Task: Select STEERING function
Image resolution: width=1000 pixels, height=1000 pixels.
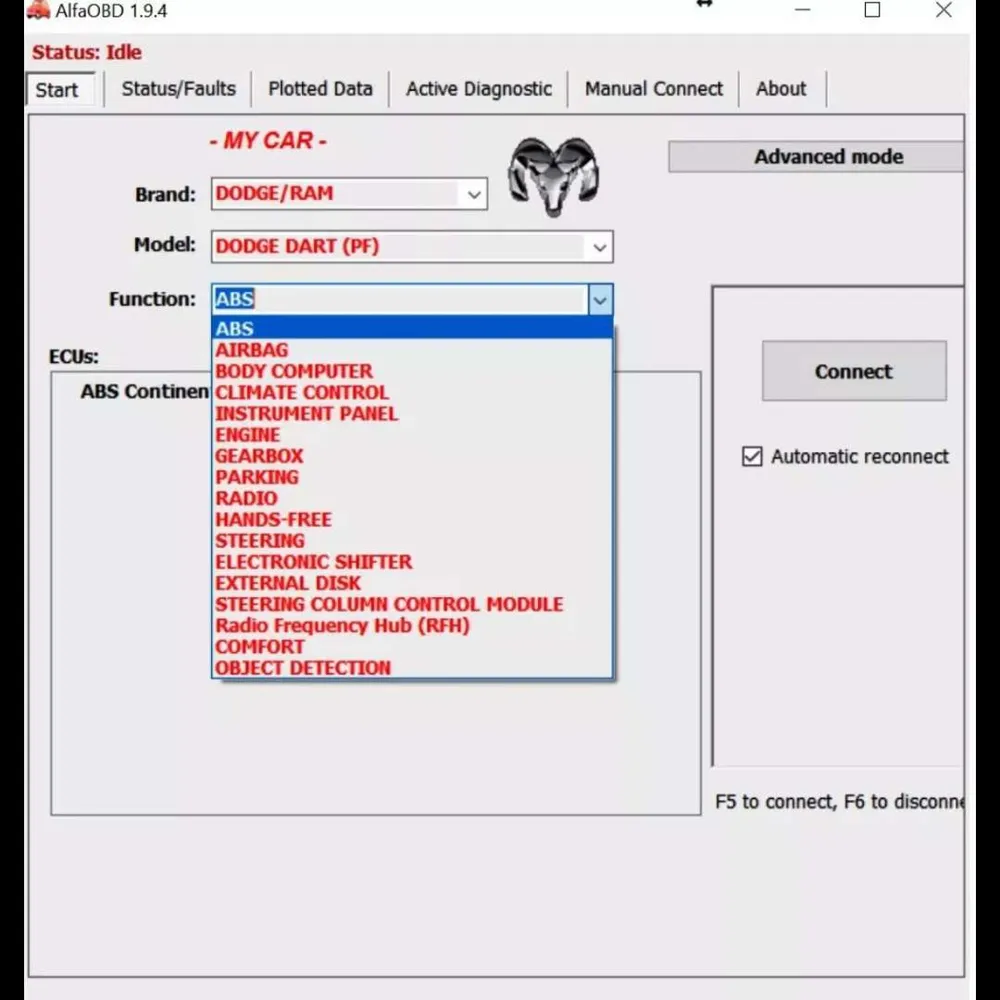Action: click(412, 540)
